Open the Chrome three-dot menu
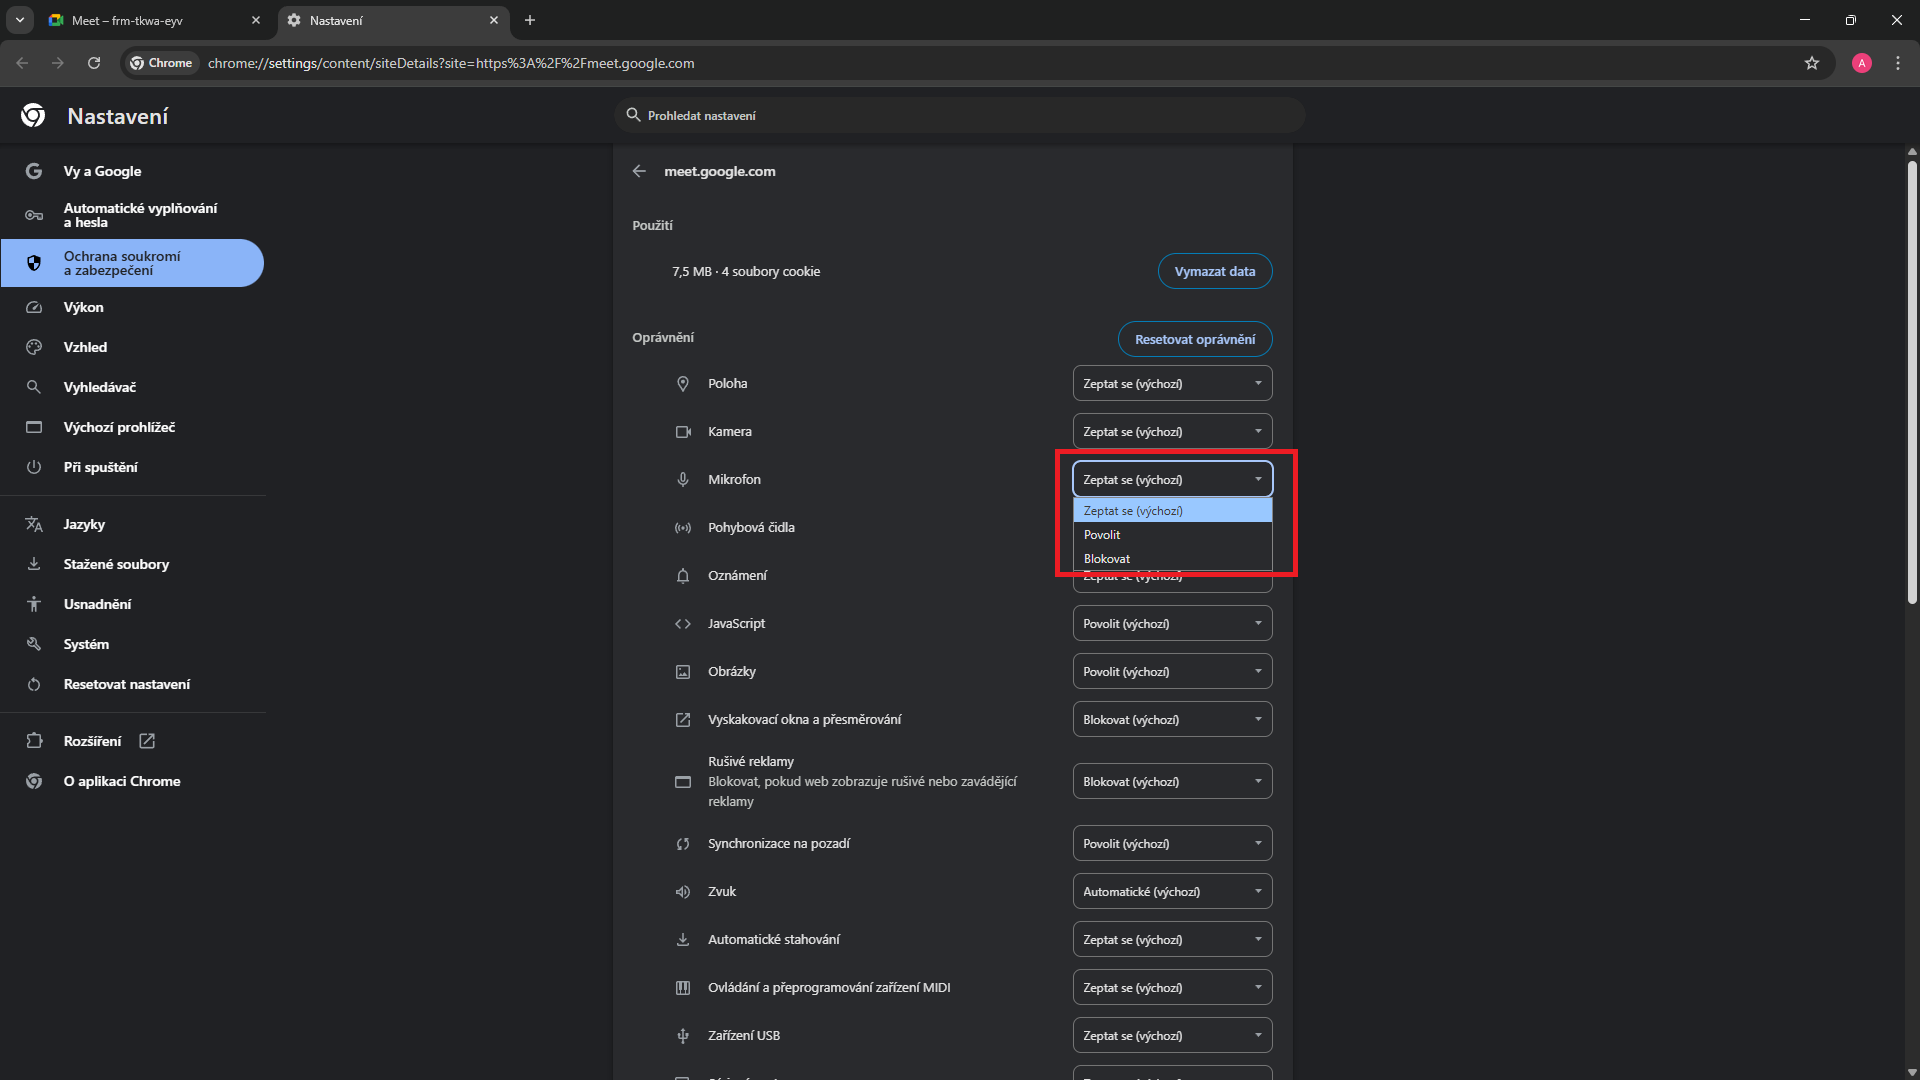The width and height of the screenshot is (1920, 1080). coord(1897,63)
